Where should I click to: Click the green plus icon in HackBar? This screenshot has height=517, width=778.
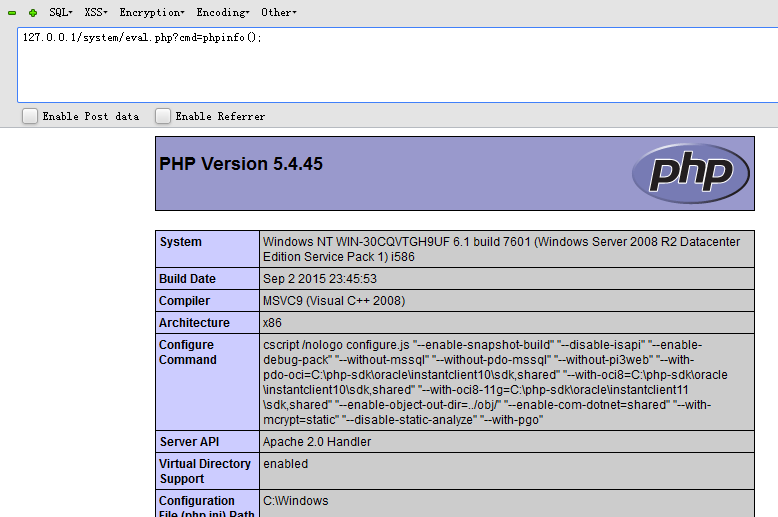(33, 13)
